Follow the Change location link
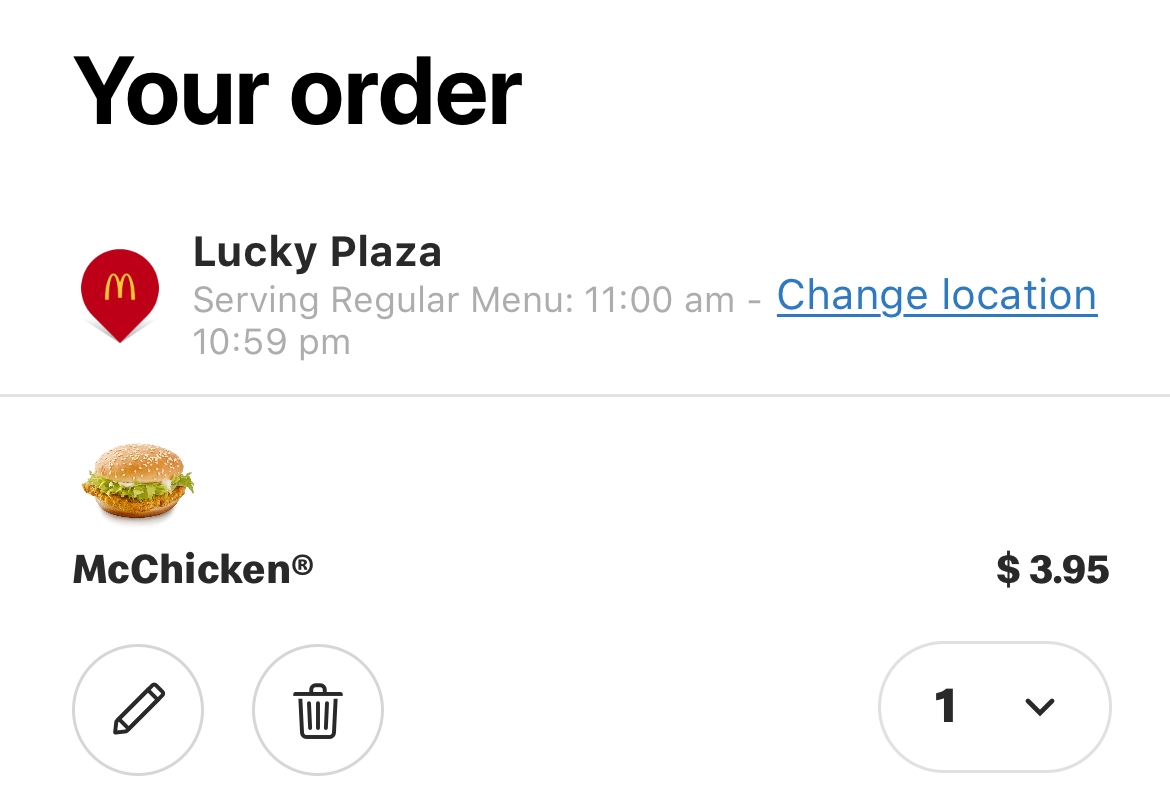The width and height of the screenshot is (1170, 801). pyautogui.click(x=937, y=295)
